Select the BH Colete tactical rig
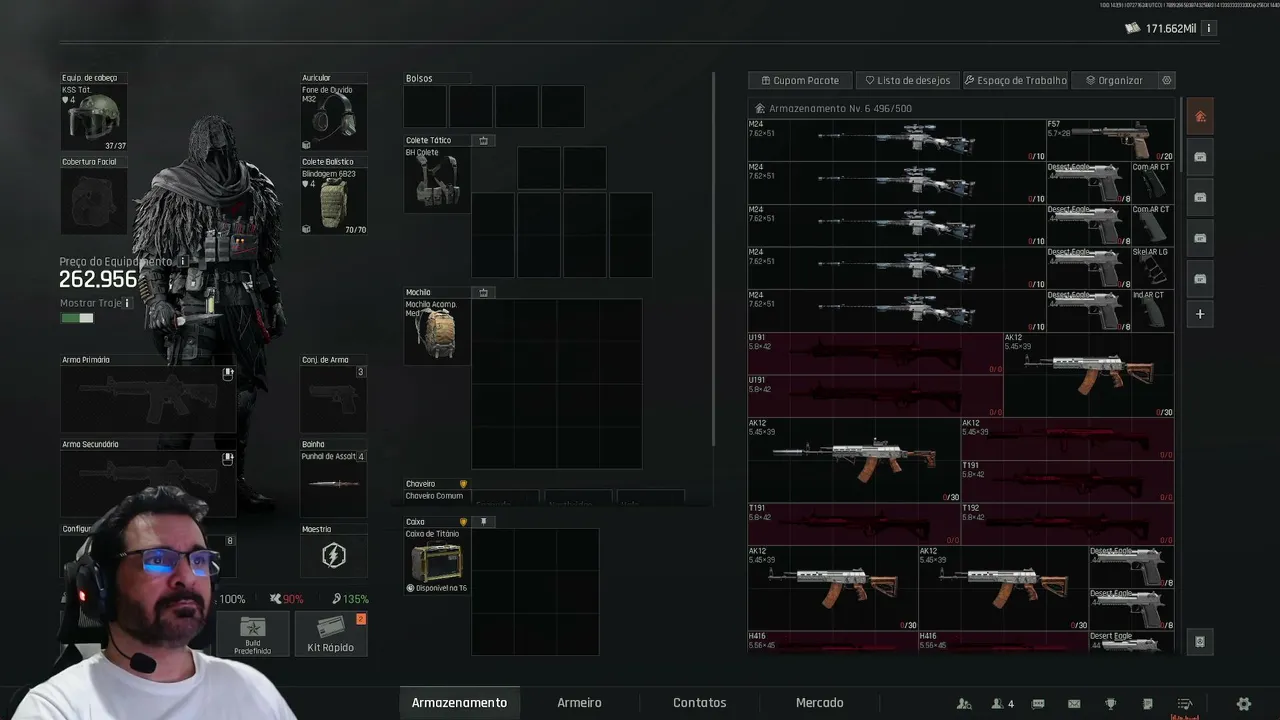The width and height of the screenshot is (1280, 720). tap(437, 180)
